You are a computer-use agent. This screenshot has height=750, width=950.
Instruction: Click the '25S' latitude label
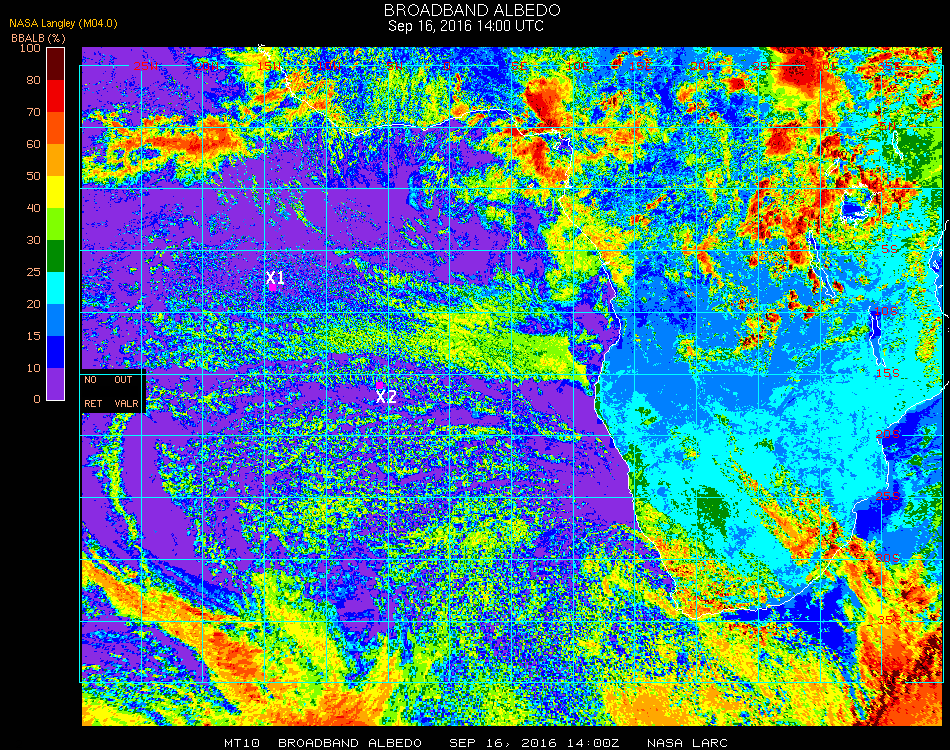(x=887, y=496)
